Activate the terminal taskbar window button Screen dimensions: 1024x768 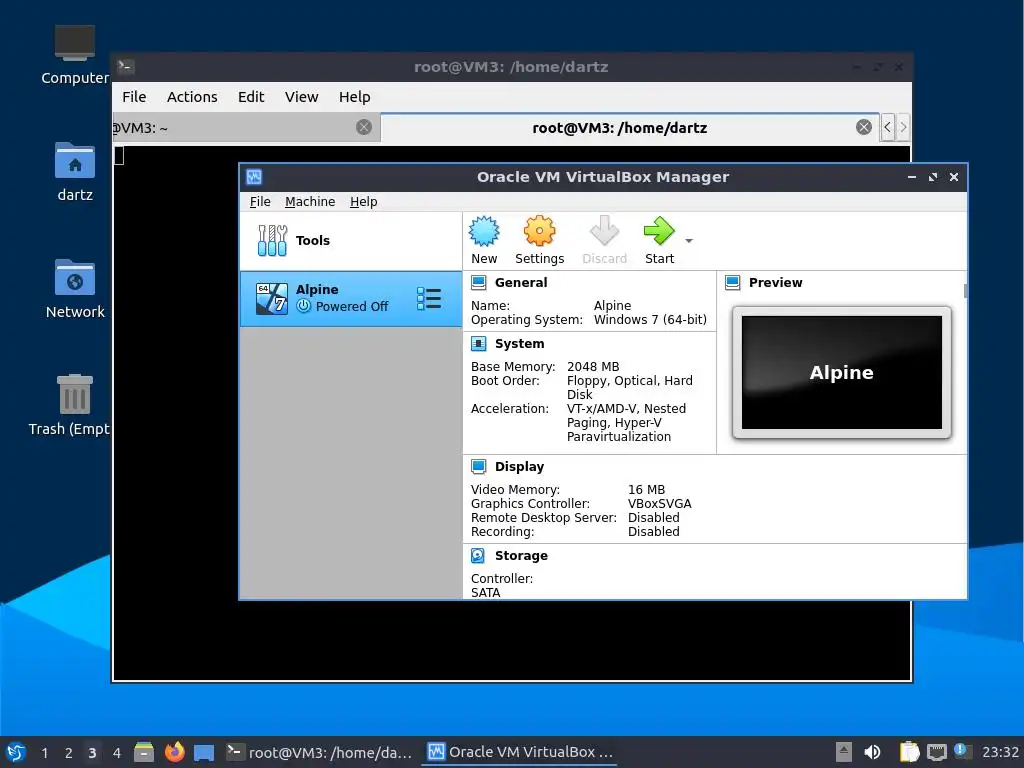point(319,752)
